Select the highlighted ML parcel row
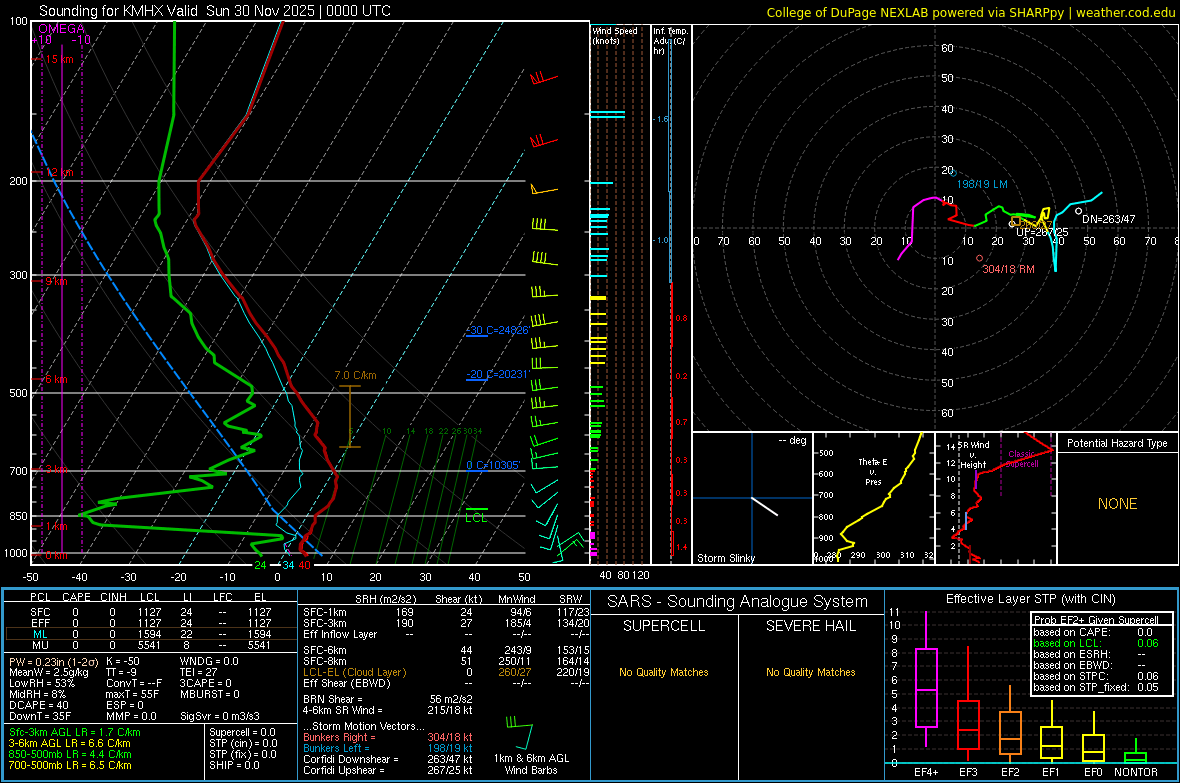 (x=150, y=634)
